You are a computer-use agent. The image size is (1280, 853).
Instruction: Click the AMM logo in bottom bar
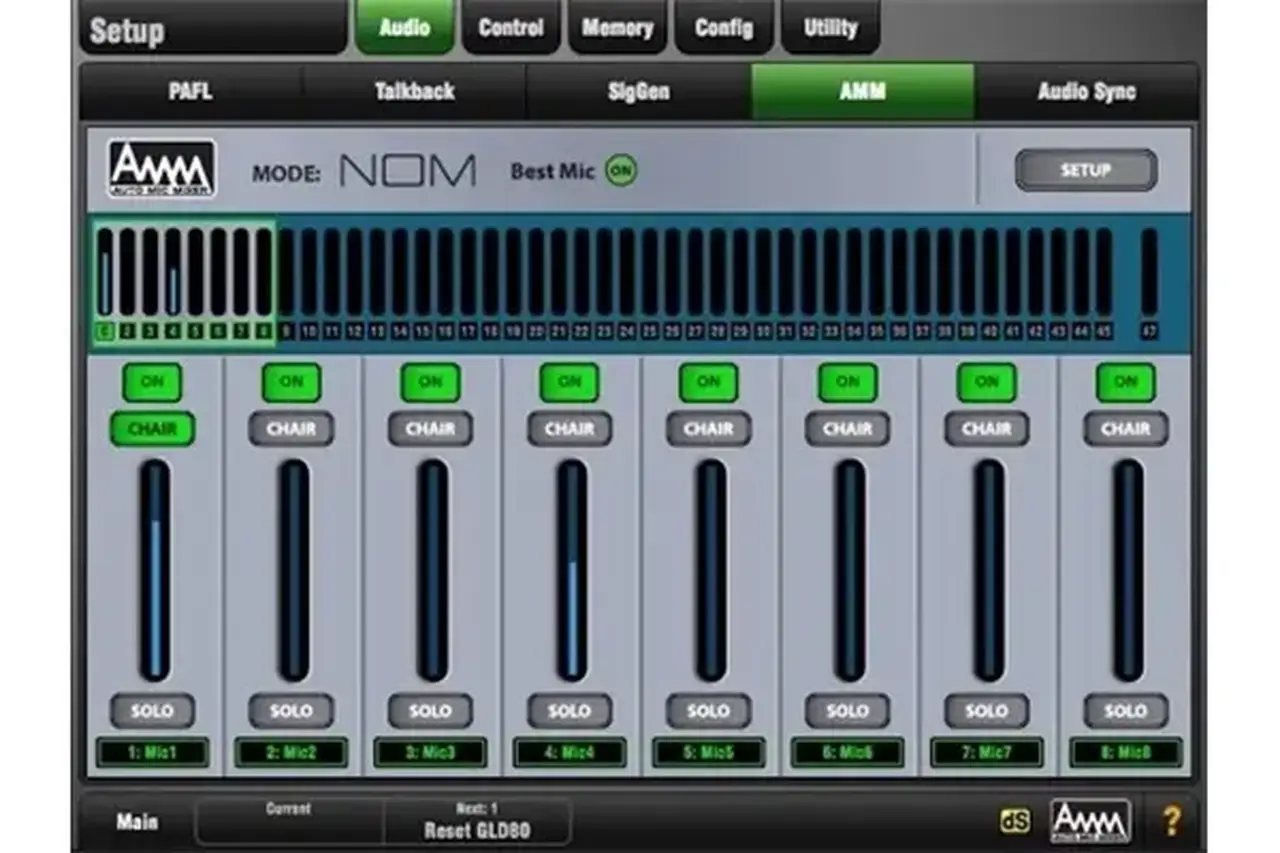(x=1090, y=821)
